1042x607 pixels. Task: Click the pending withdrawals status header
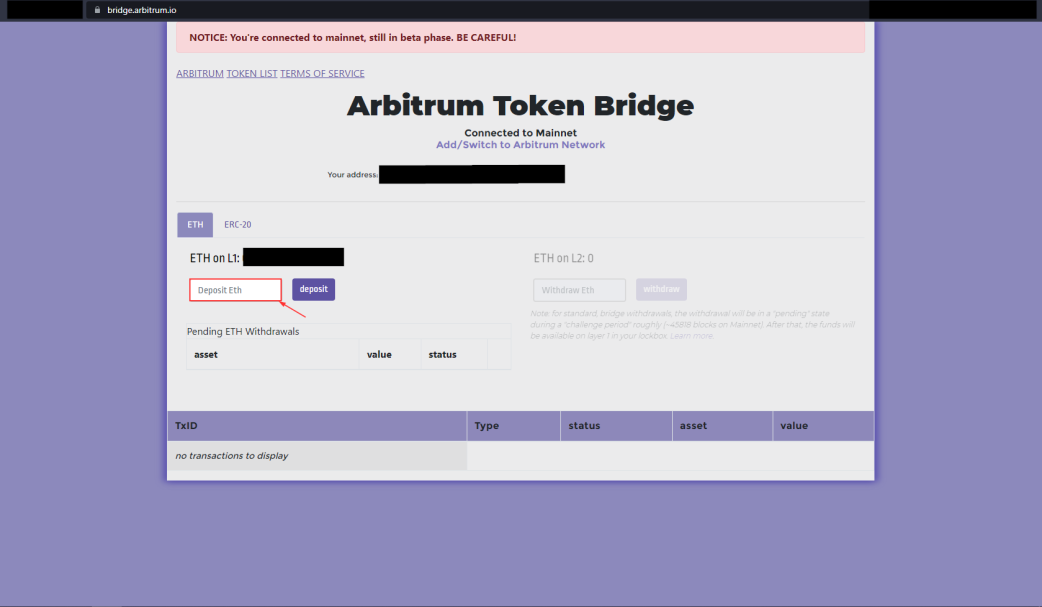coord(454,354)
